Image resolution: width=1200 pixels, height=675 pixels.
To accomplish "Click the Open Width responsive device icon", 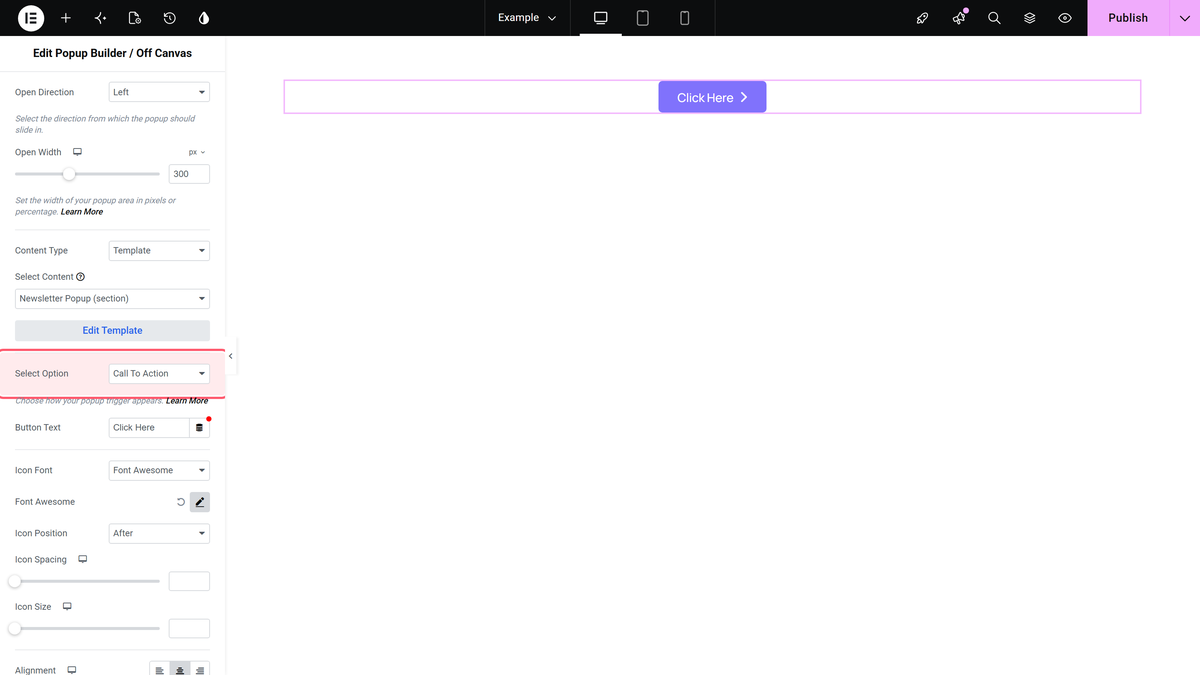I will coord(77,152).
